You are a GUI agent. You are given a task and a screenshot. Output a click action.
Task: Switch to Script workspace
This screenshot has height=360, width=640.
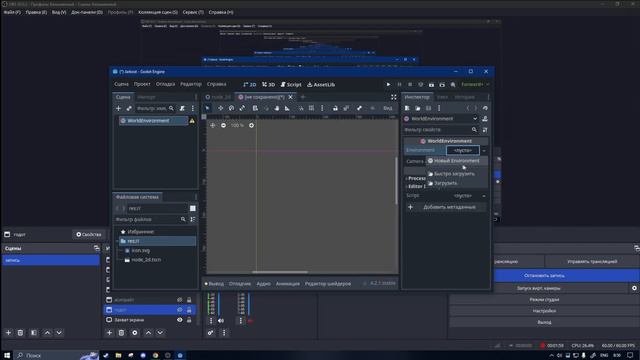pos(291,84)
